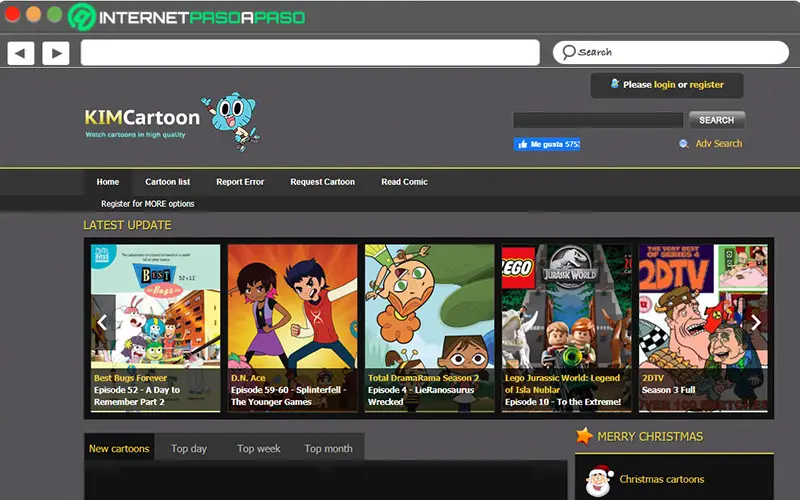Switch to the Top week tab
Screen dimensions: 800x500
click(259, 448)
